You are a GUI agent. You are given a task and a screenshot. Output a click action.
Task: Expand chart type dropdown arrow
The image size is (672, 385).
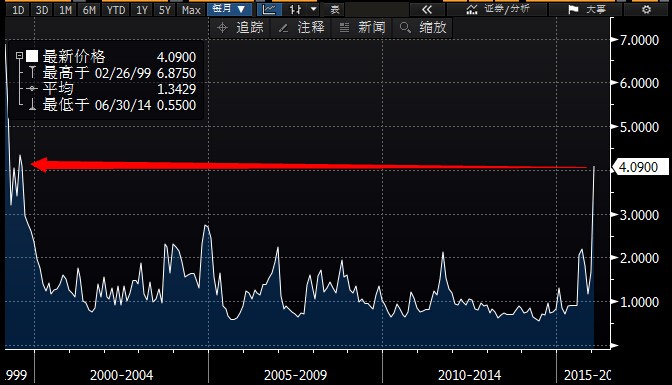[x=314, y=9]
